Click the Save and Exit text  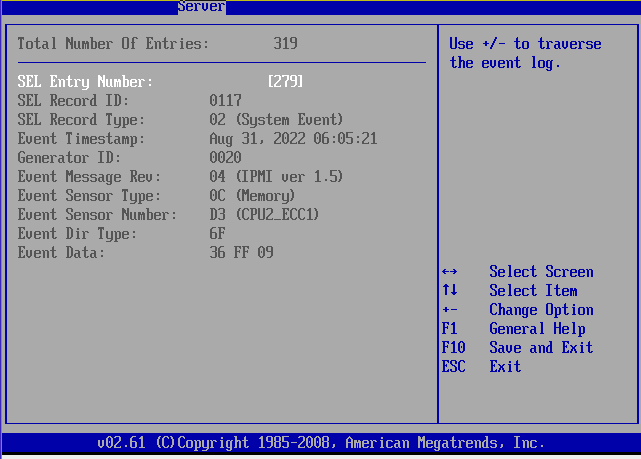(x=541, y=348)
